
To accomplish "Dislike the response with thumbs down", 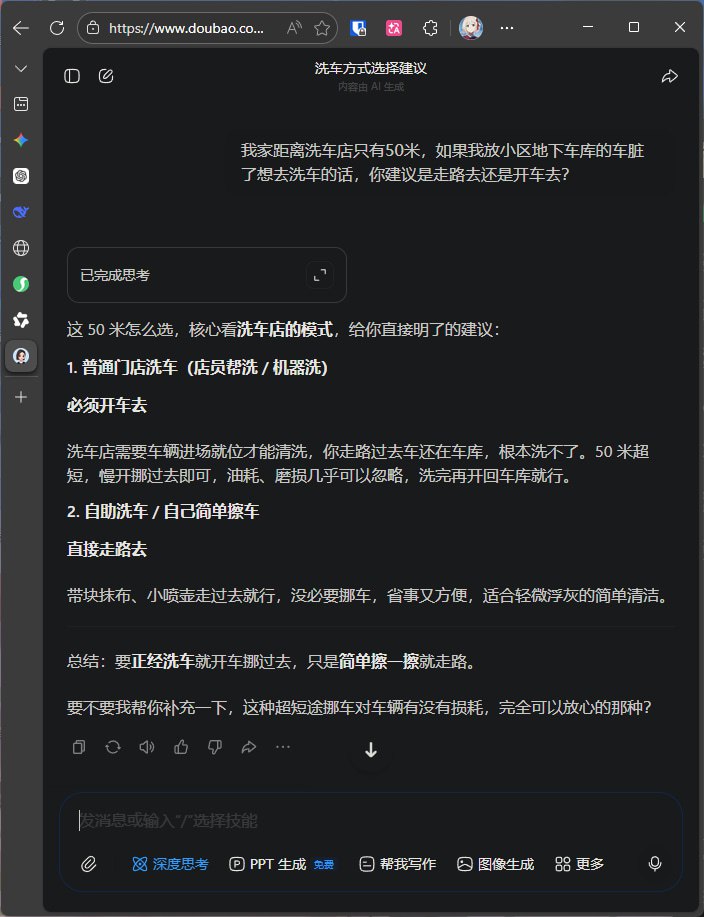I will [x=215, y=746].
